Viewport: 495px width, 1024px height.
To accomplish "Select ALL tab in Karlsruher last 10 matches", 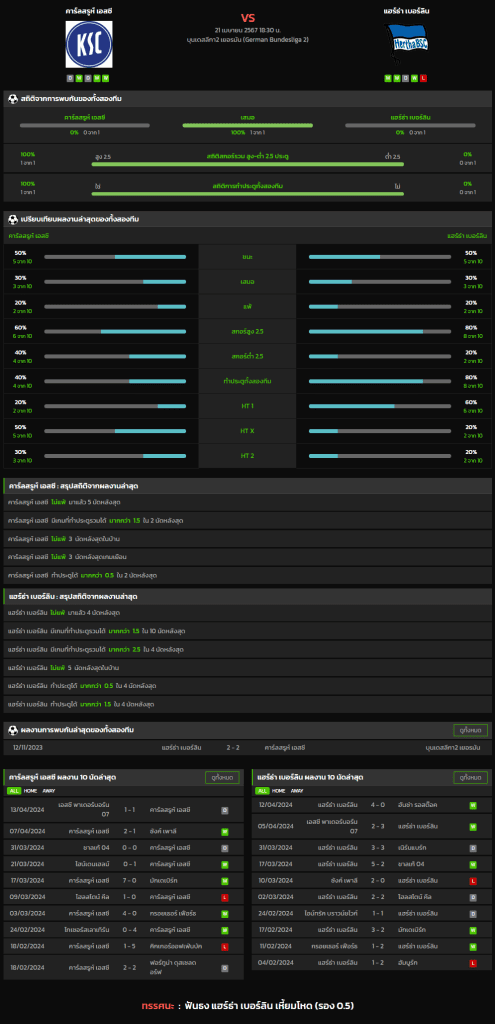I will [x=13, y=791].
